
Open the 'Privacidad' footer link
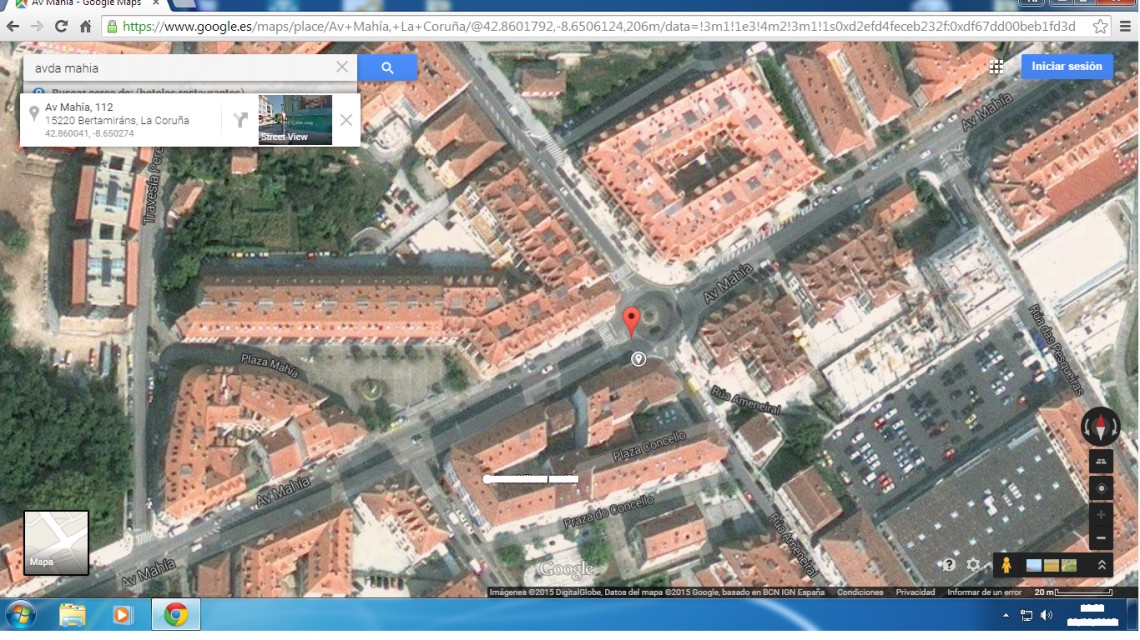(x=915, y=592)
